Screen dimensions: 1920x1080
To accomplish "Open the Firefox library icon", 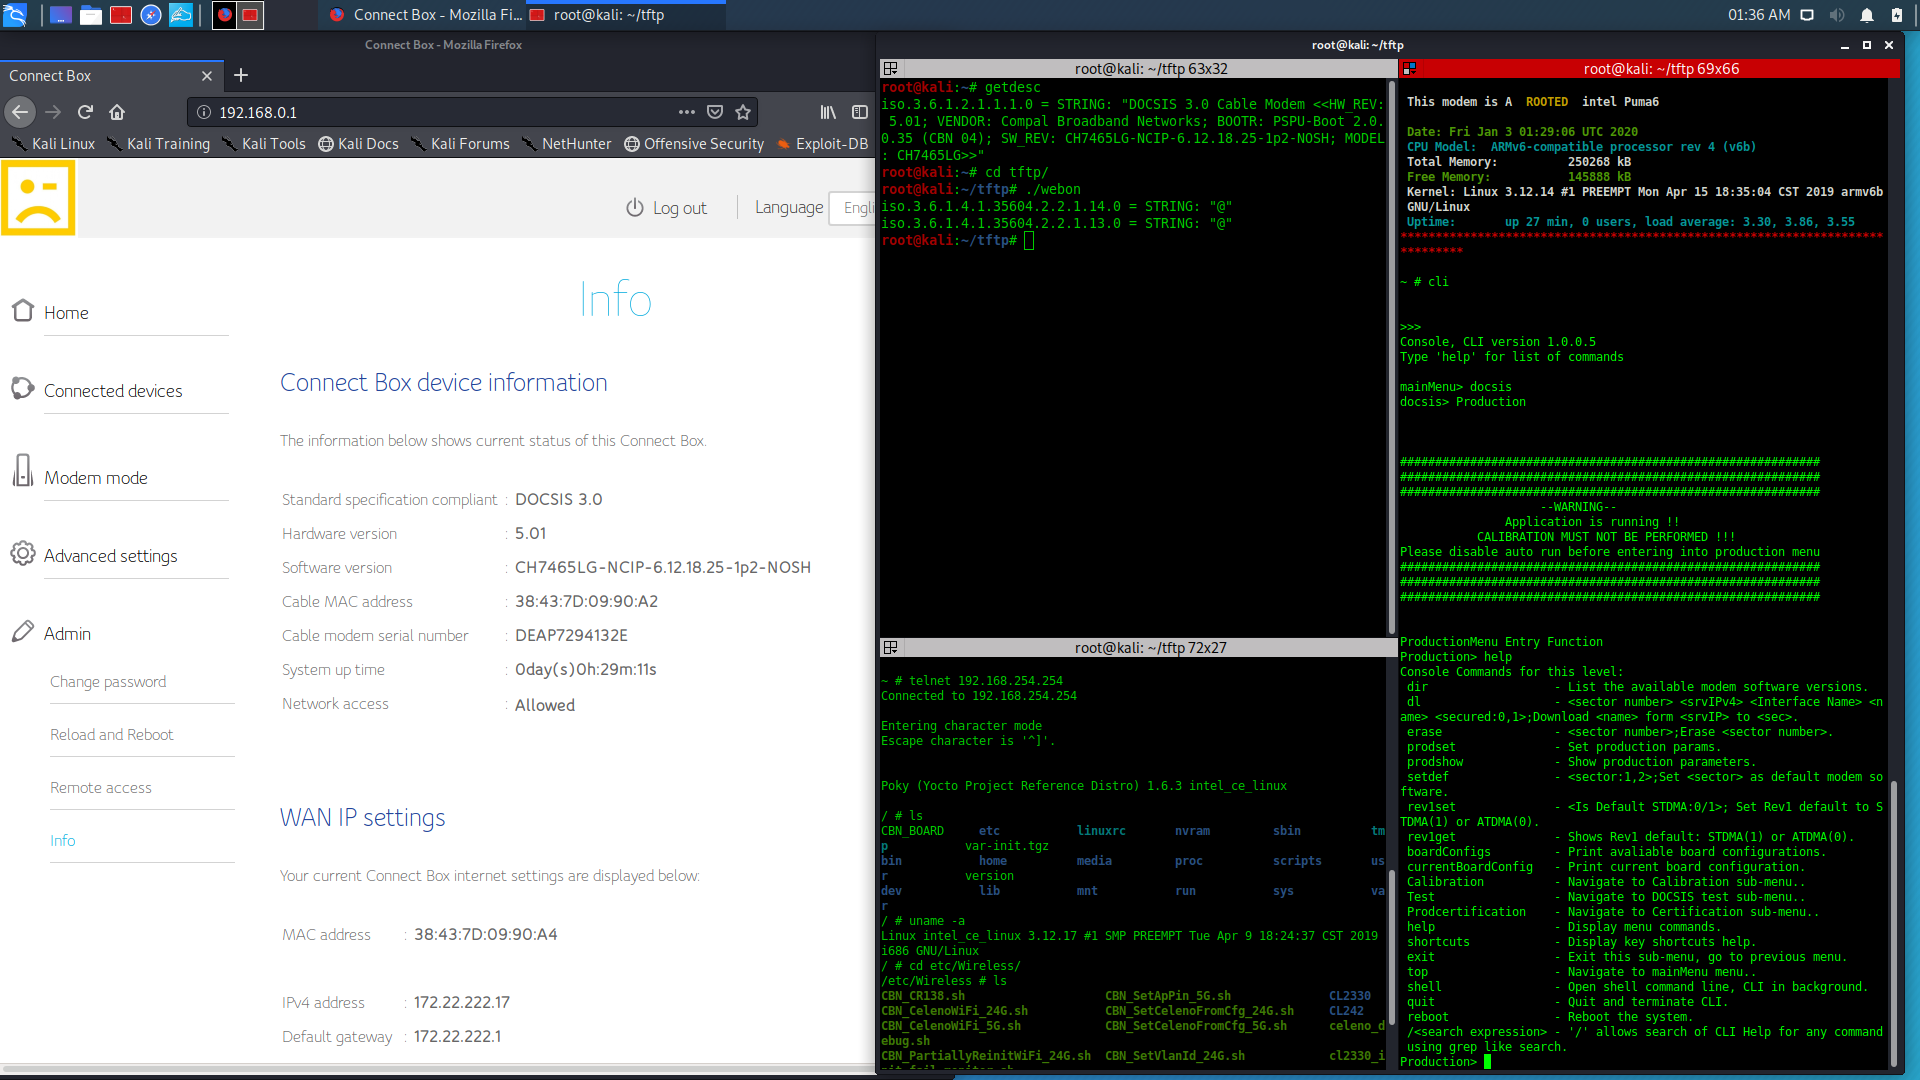I will coord(828,112).
